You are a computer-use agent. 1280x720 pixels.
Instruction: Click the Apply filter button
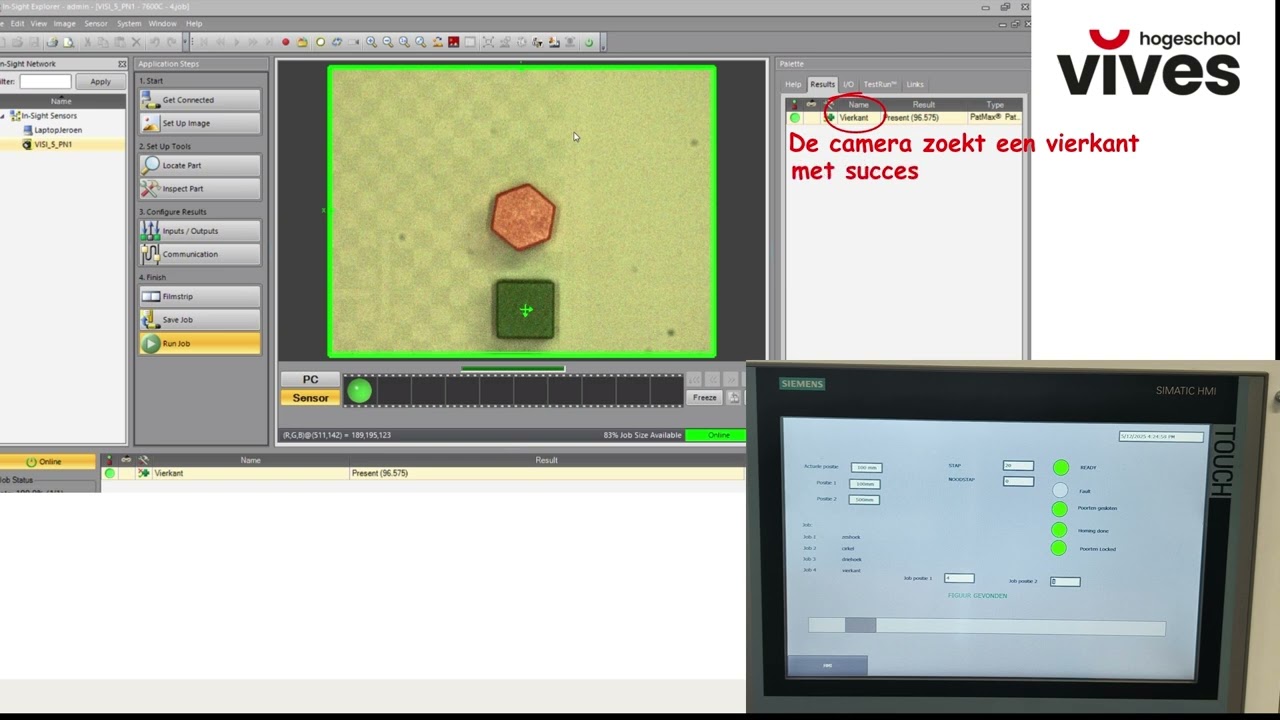pos(101,82)
